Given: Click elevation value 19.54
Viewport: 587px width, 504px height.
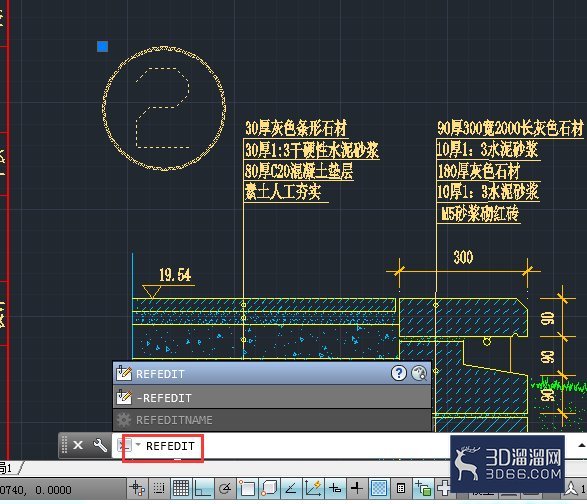Looking at the screenshot, I should pyautogui.click(x=175, y=275).
